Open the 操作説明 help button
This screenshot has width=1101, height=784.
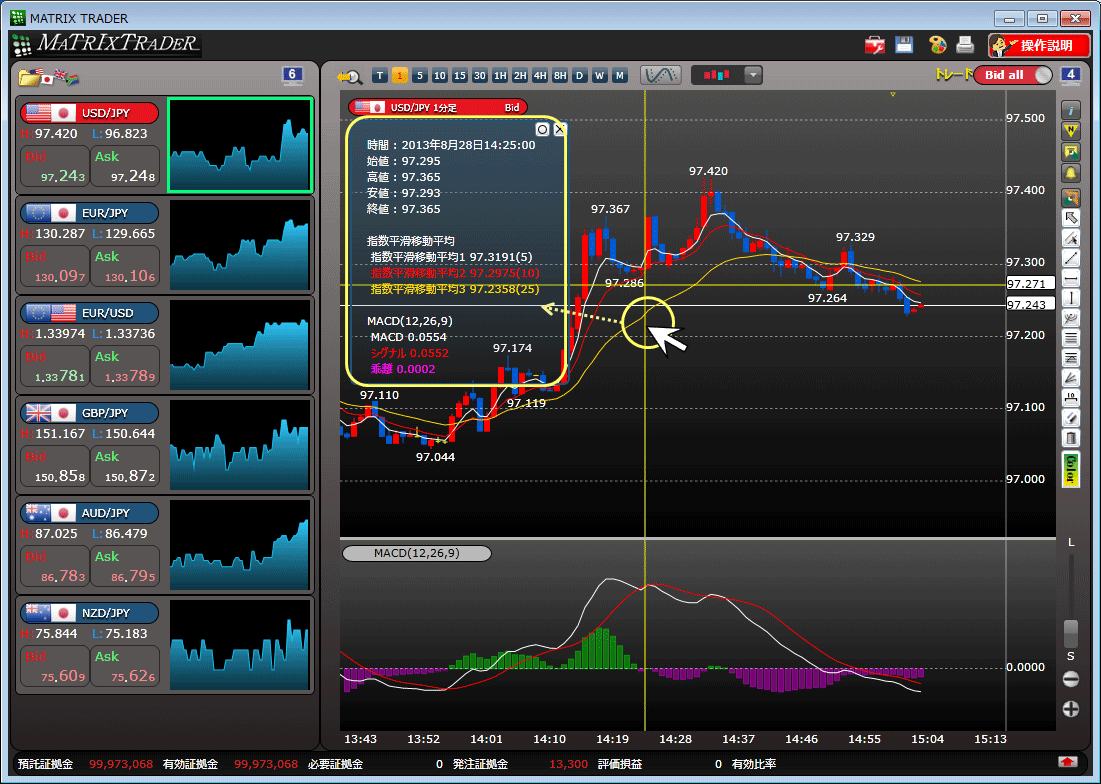[1039, 46]
